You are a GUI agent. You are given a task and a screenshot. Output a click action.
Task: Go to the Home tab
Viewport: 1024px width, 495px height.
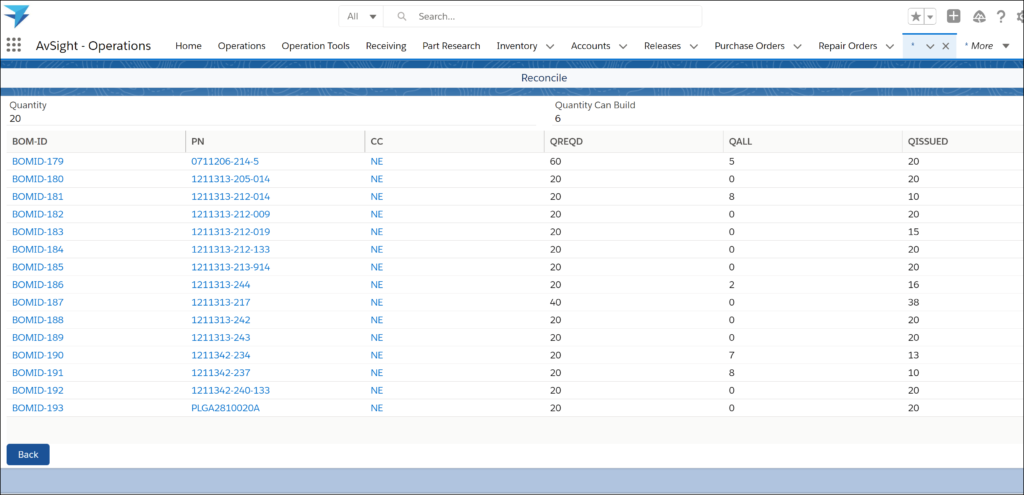(188, 46)
